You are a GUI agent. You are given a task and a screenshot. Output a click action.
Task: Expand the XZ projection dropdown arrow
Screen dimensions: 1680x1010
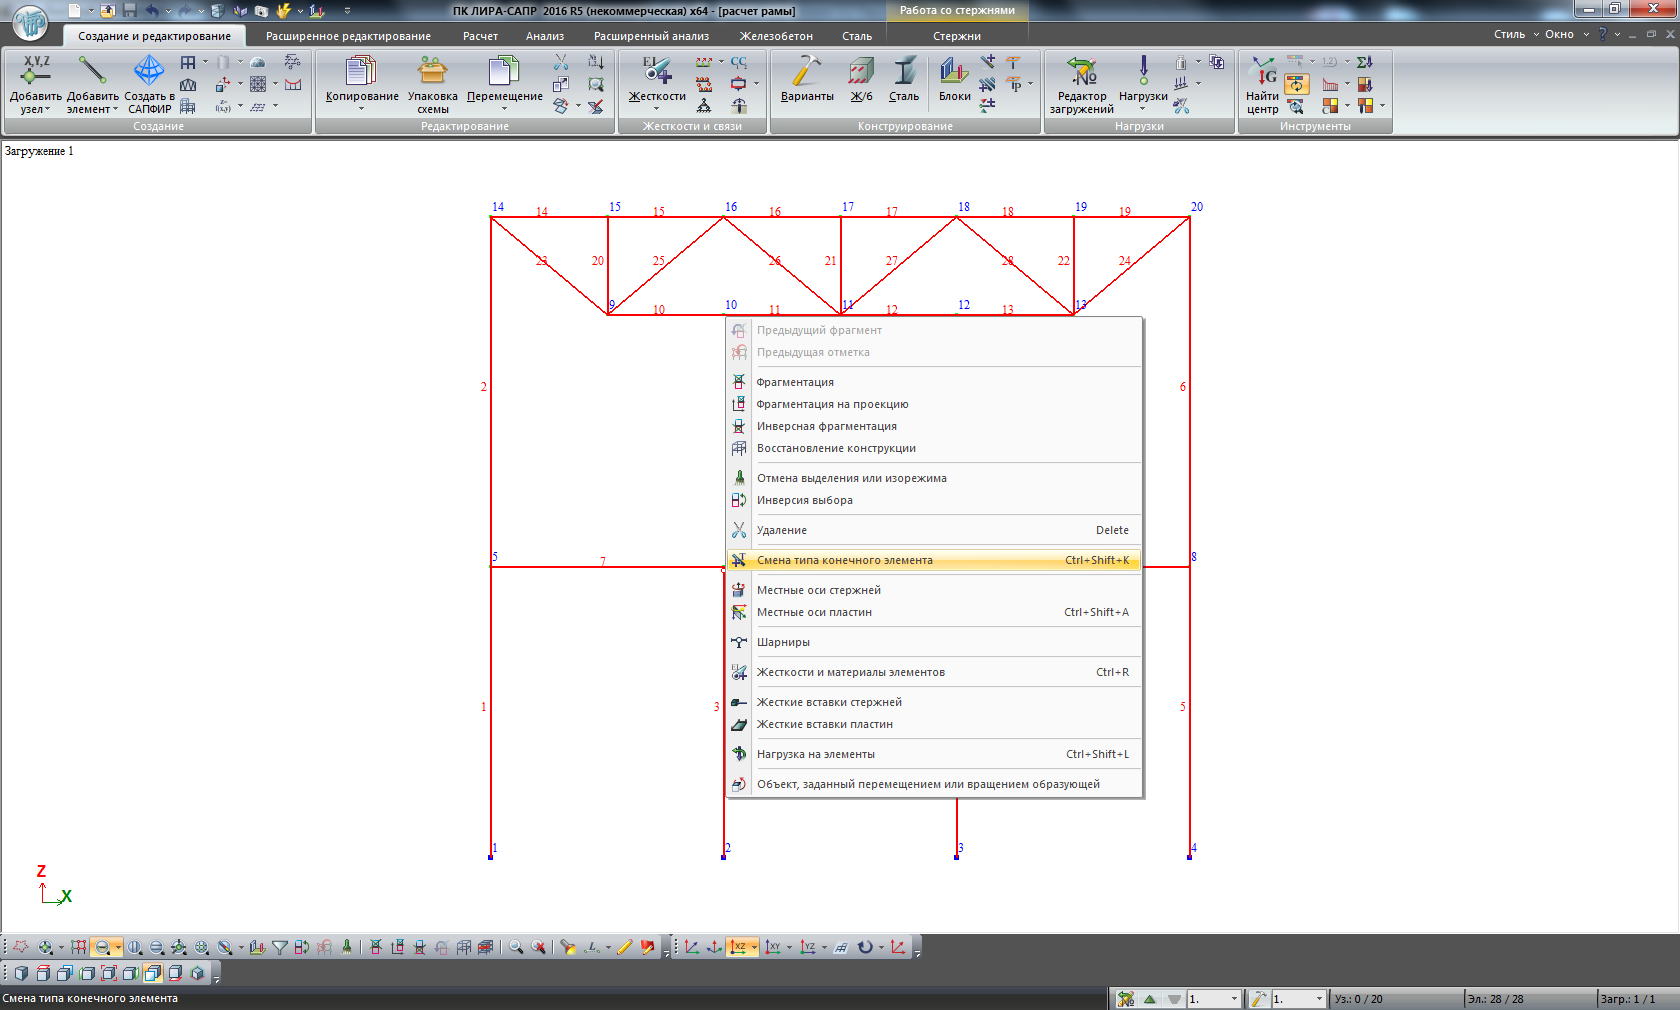click(754, 947)
